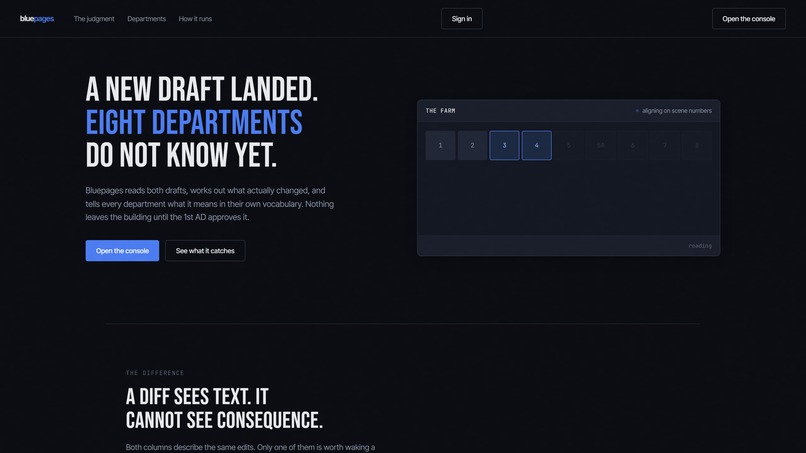Click THE FARM panel title
The image size is (806, 453).
(440, 111)
